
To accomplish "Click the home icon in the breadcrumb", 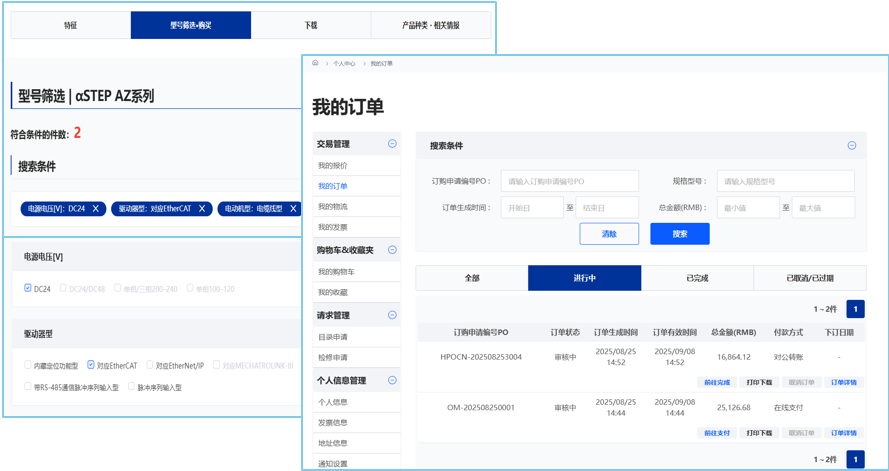I will [315, 63].
